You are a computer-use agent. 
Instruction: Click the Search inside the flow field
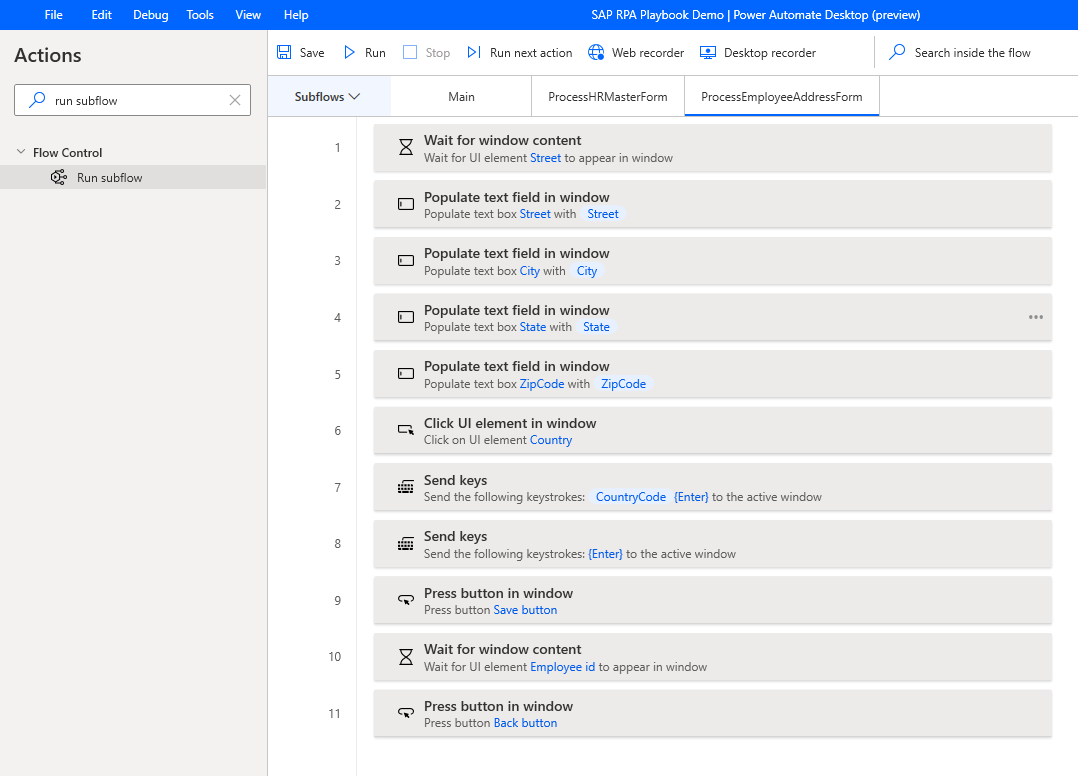tap(972, 53)
